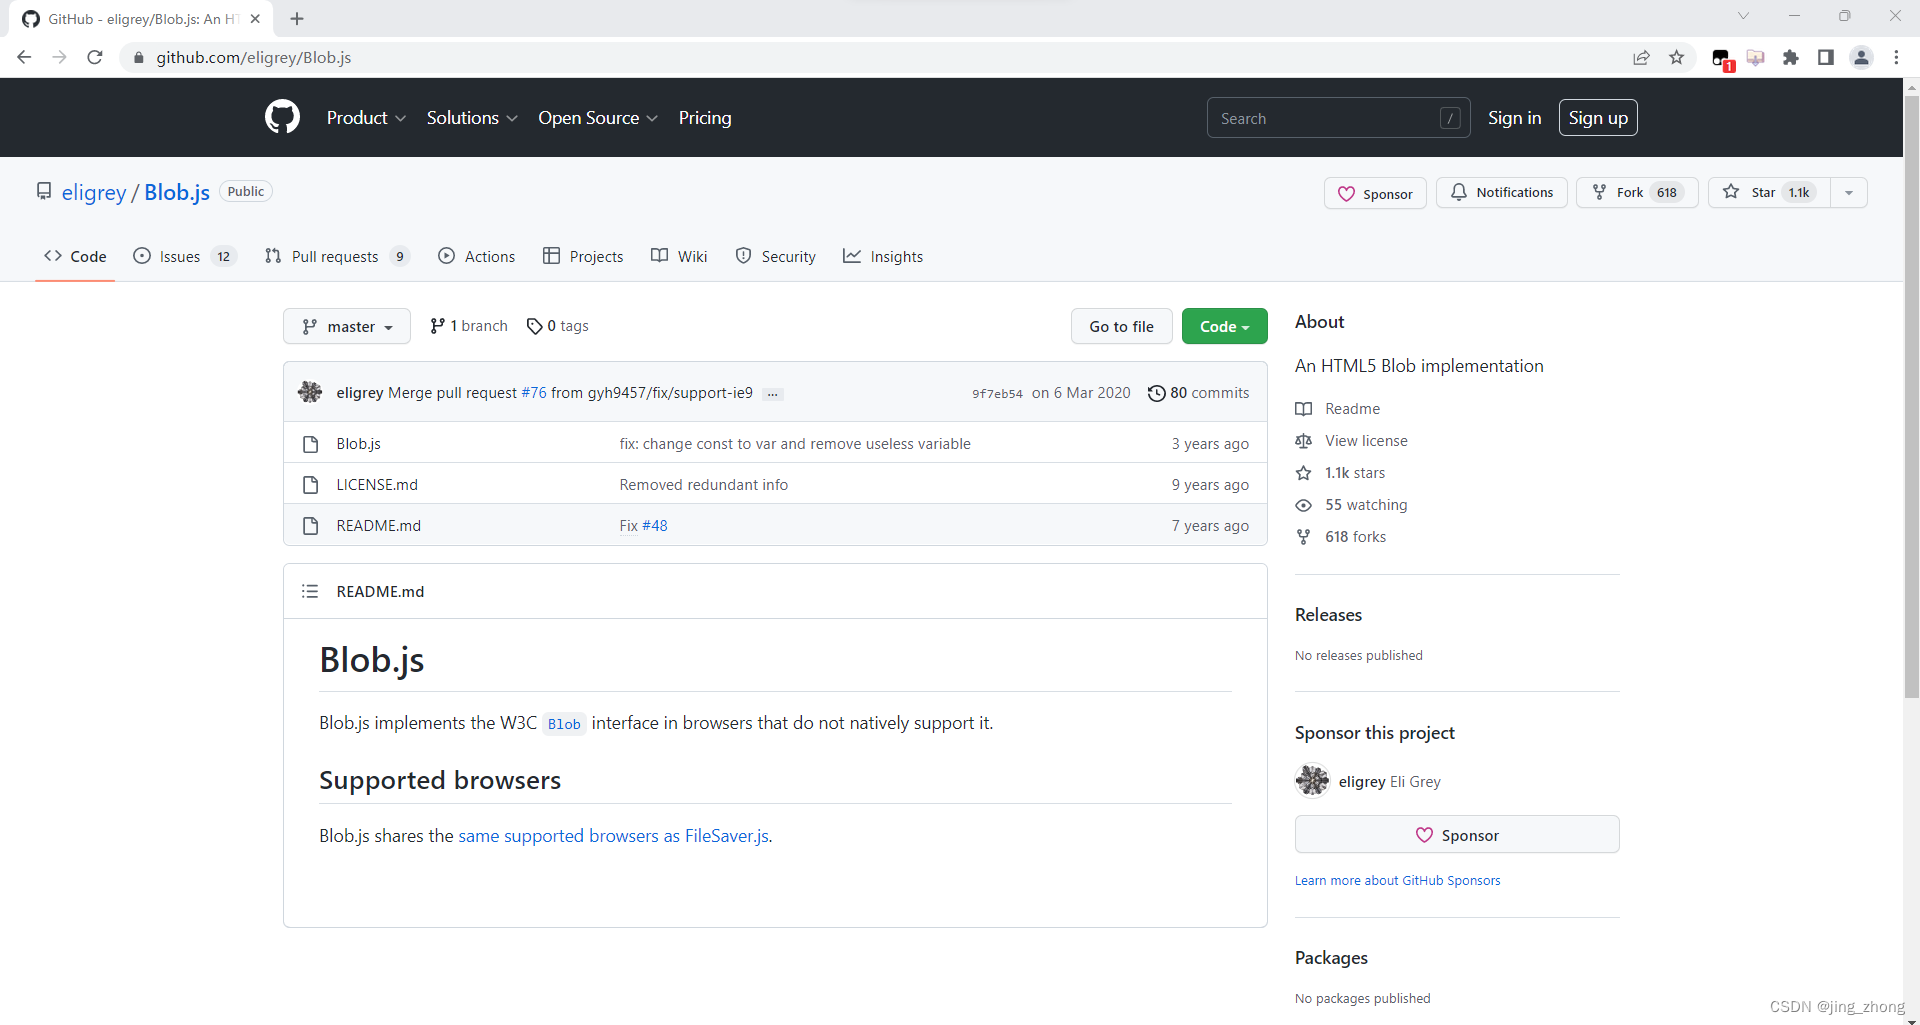Open the eligrey owner link
The height and width of the screenshot is (1025, 1920).
point(94,192)
